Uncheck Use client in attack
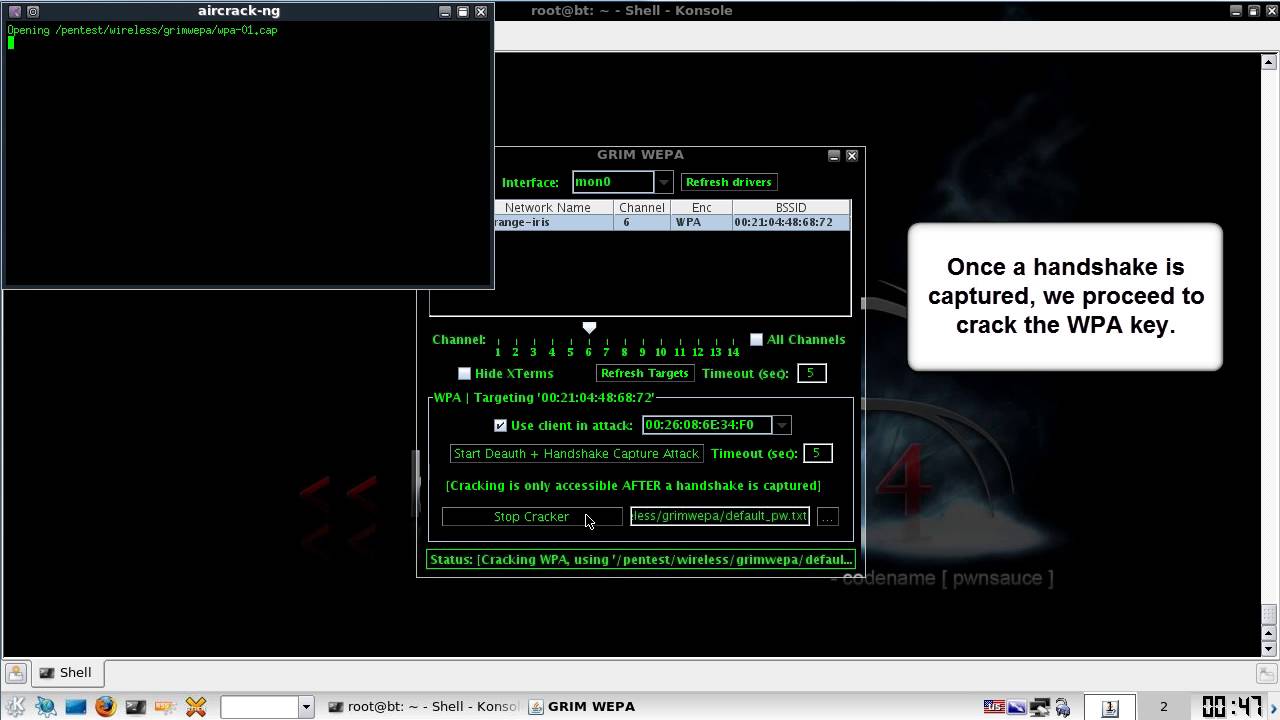The image size is (1280, 720). [x=500, y=425]
